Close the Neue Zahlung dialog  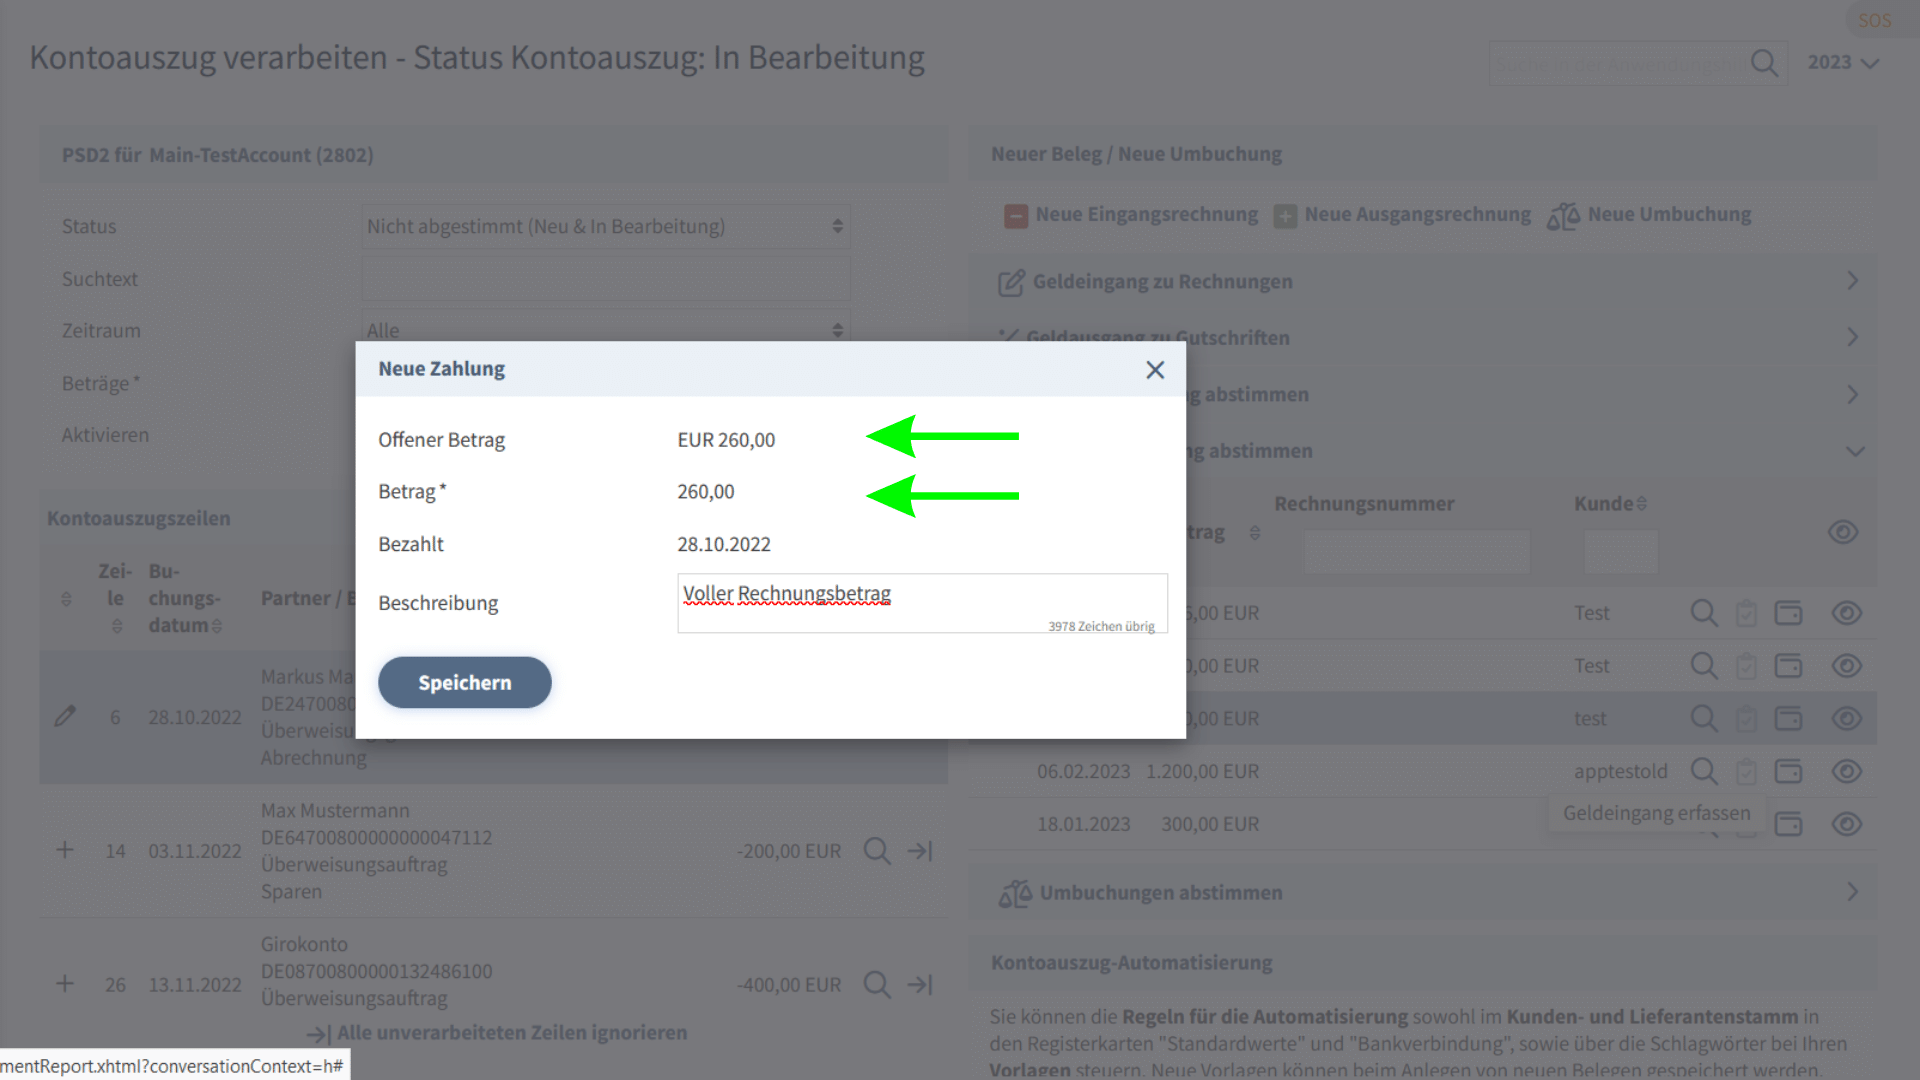click(1155, 370)
